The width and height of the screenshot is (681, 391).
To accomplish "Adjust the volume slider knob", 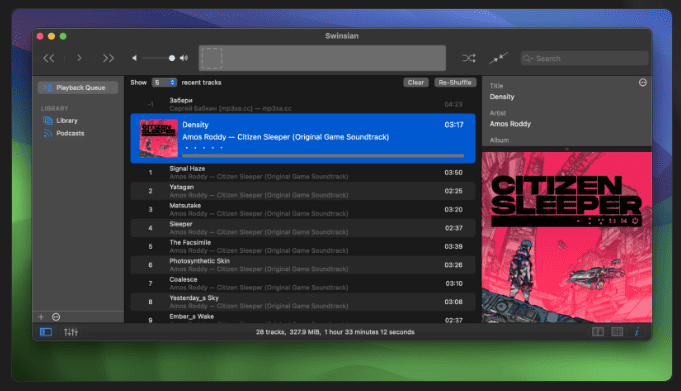I will 172,58.
